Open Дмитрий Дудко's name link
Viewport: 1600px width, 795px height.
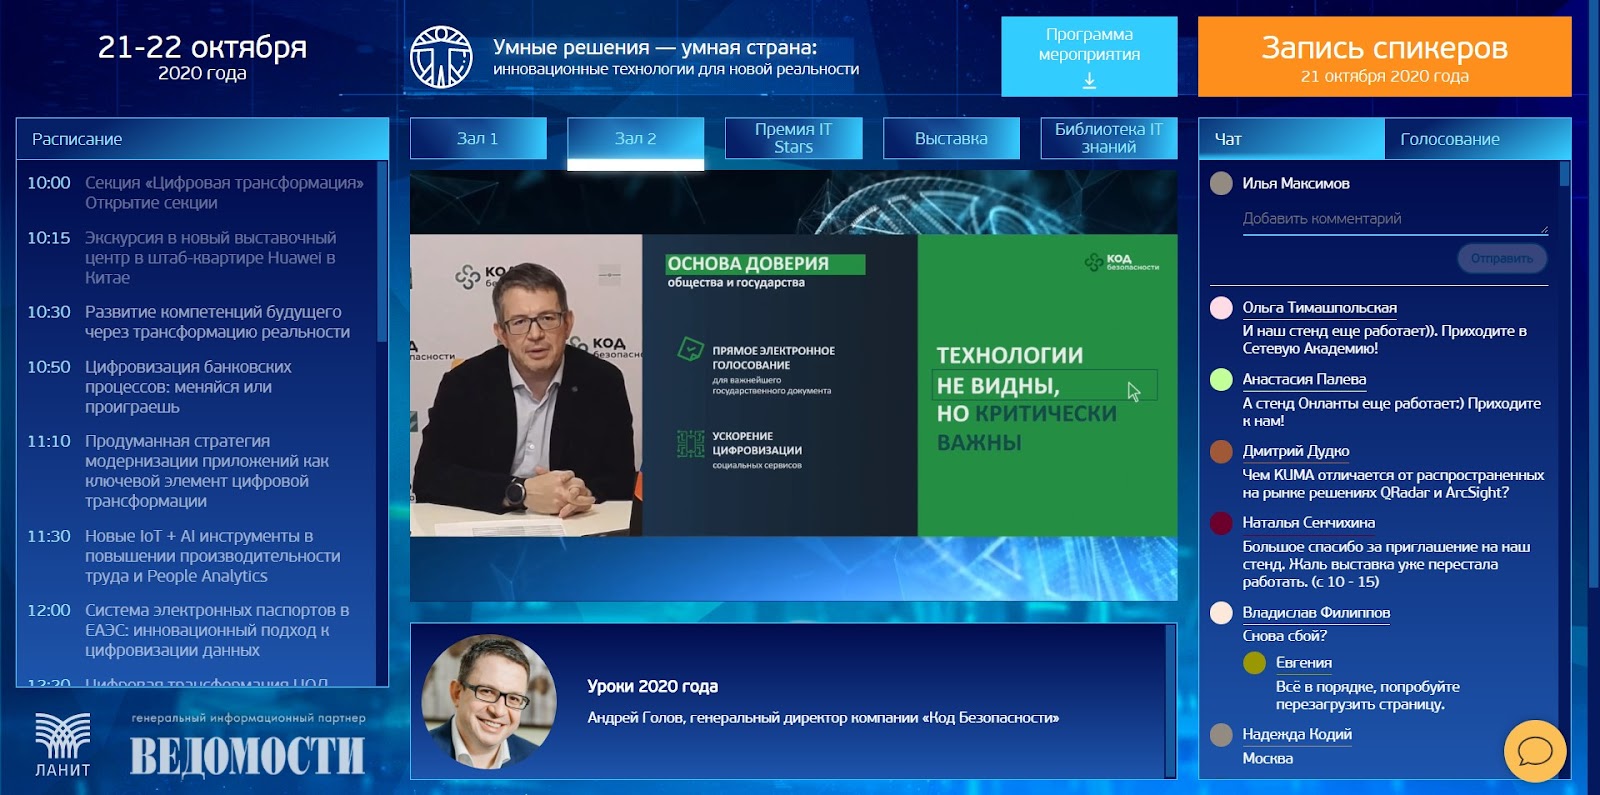coord(1295,451)
